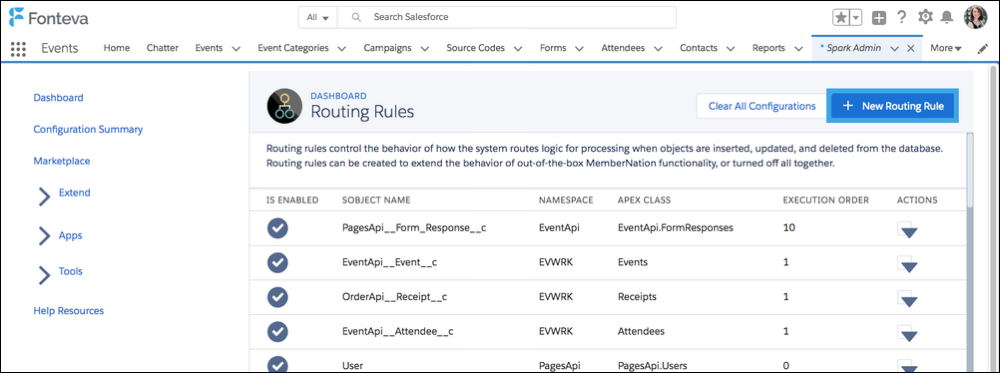Open the Forms tab chevron

pos(579,48)
